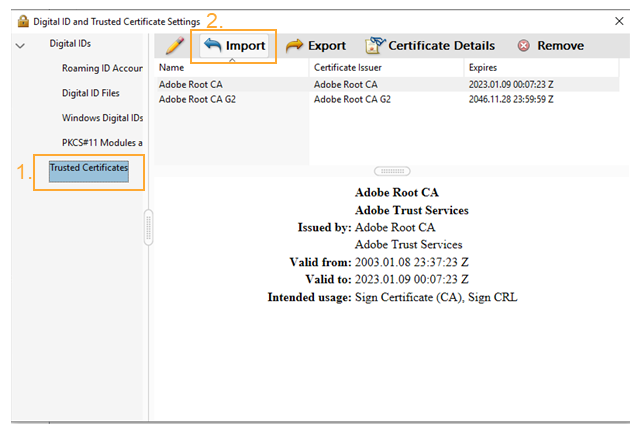This screenshot has height=424, width=630.
Task: Sort by Expires column header
Action: tap(541, 68)
